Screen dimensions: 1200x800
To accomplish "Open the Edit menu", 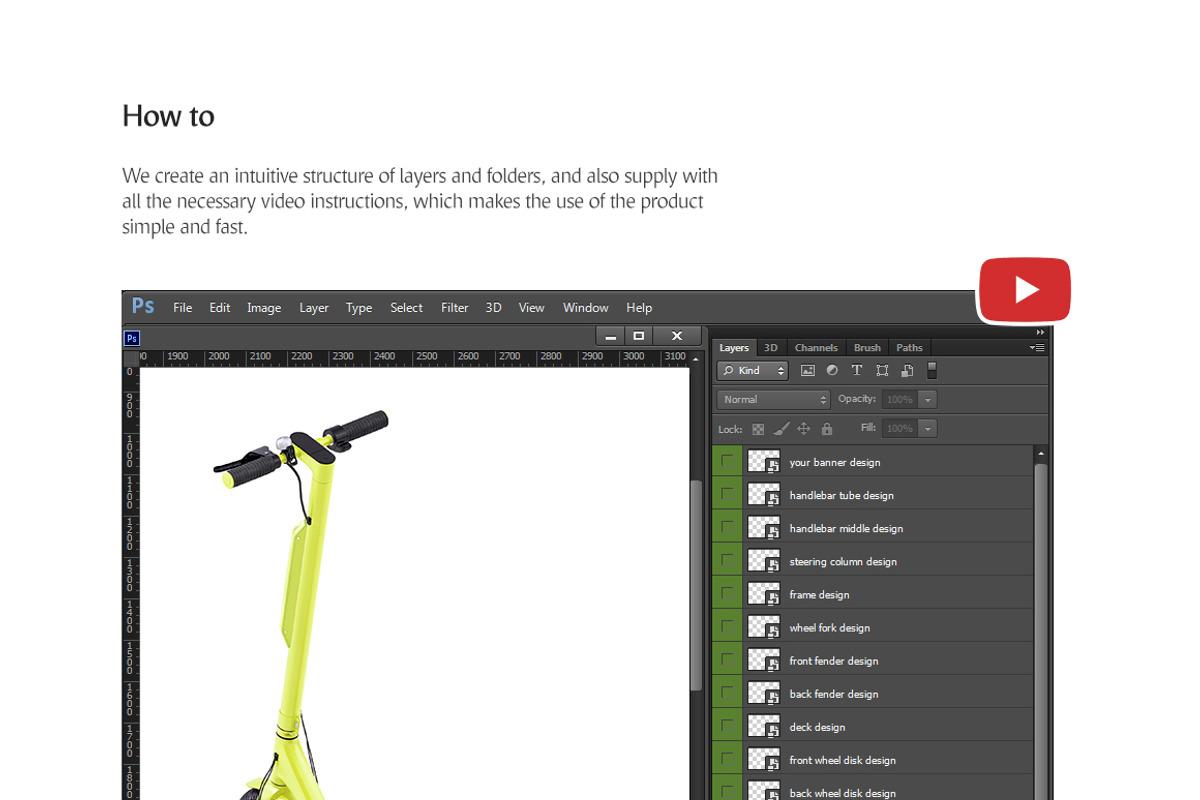I will tap(220, 308).
